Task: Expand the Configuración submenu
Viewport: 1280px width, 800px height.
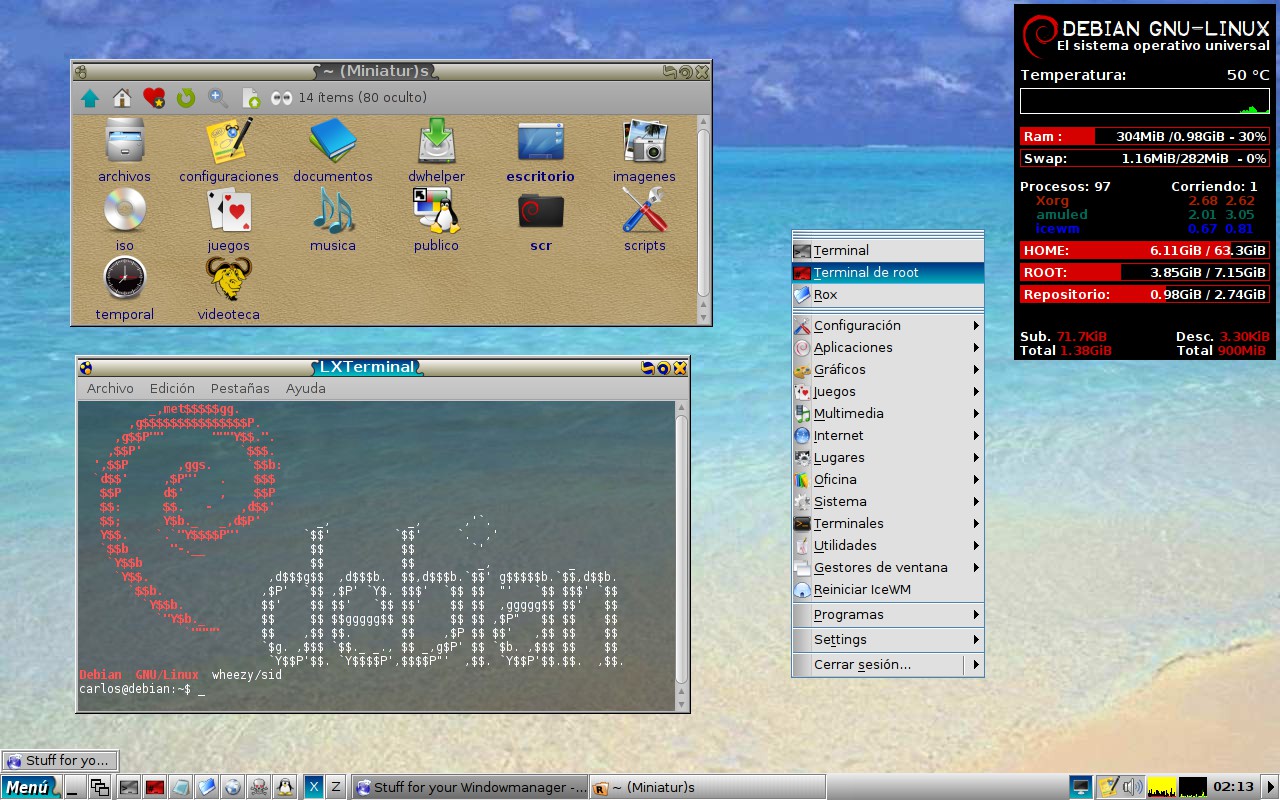Action: [x=888, y=325]
